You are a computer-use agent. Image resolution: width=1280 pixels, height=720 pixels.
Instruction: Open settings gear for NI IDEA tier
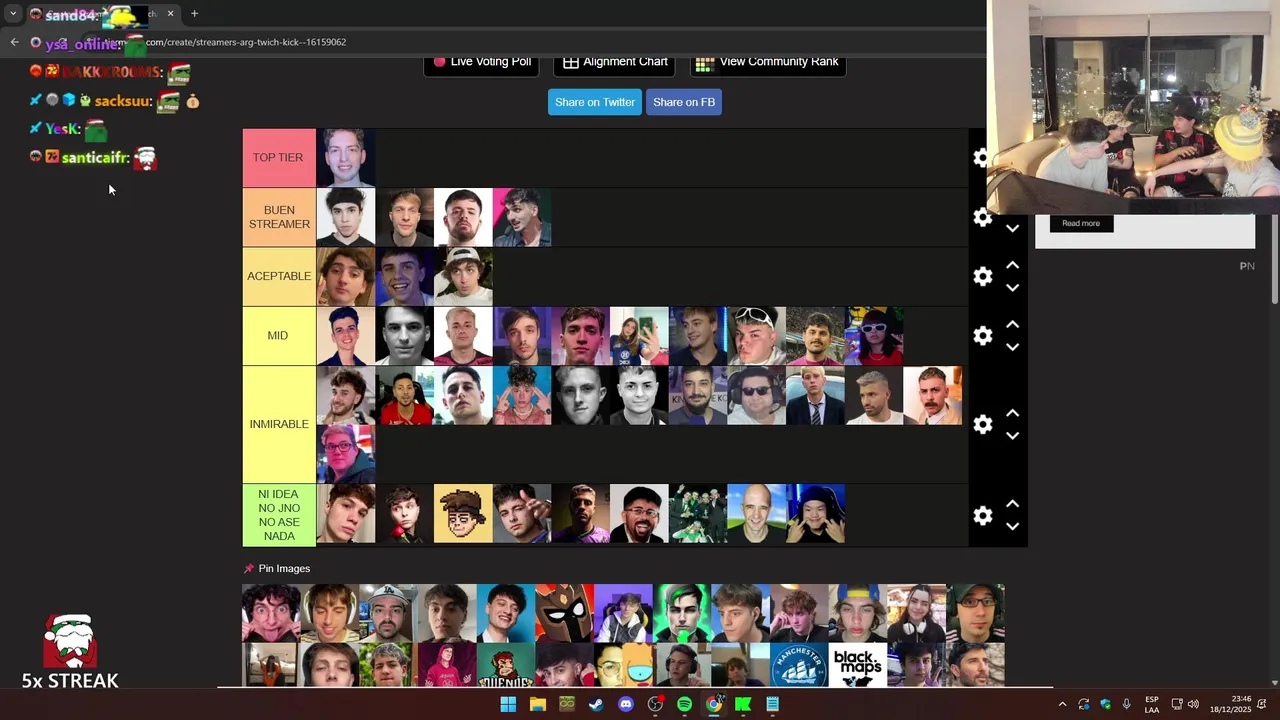click(x=982, y=515)
